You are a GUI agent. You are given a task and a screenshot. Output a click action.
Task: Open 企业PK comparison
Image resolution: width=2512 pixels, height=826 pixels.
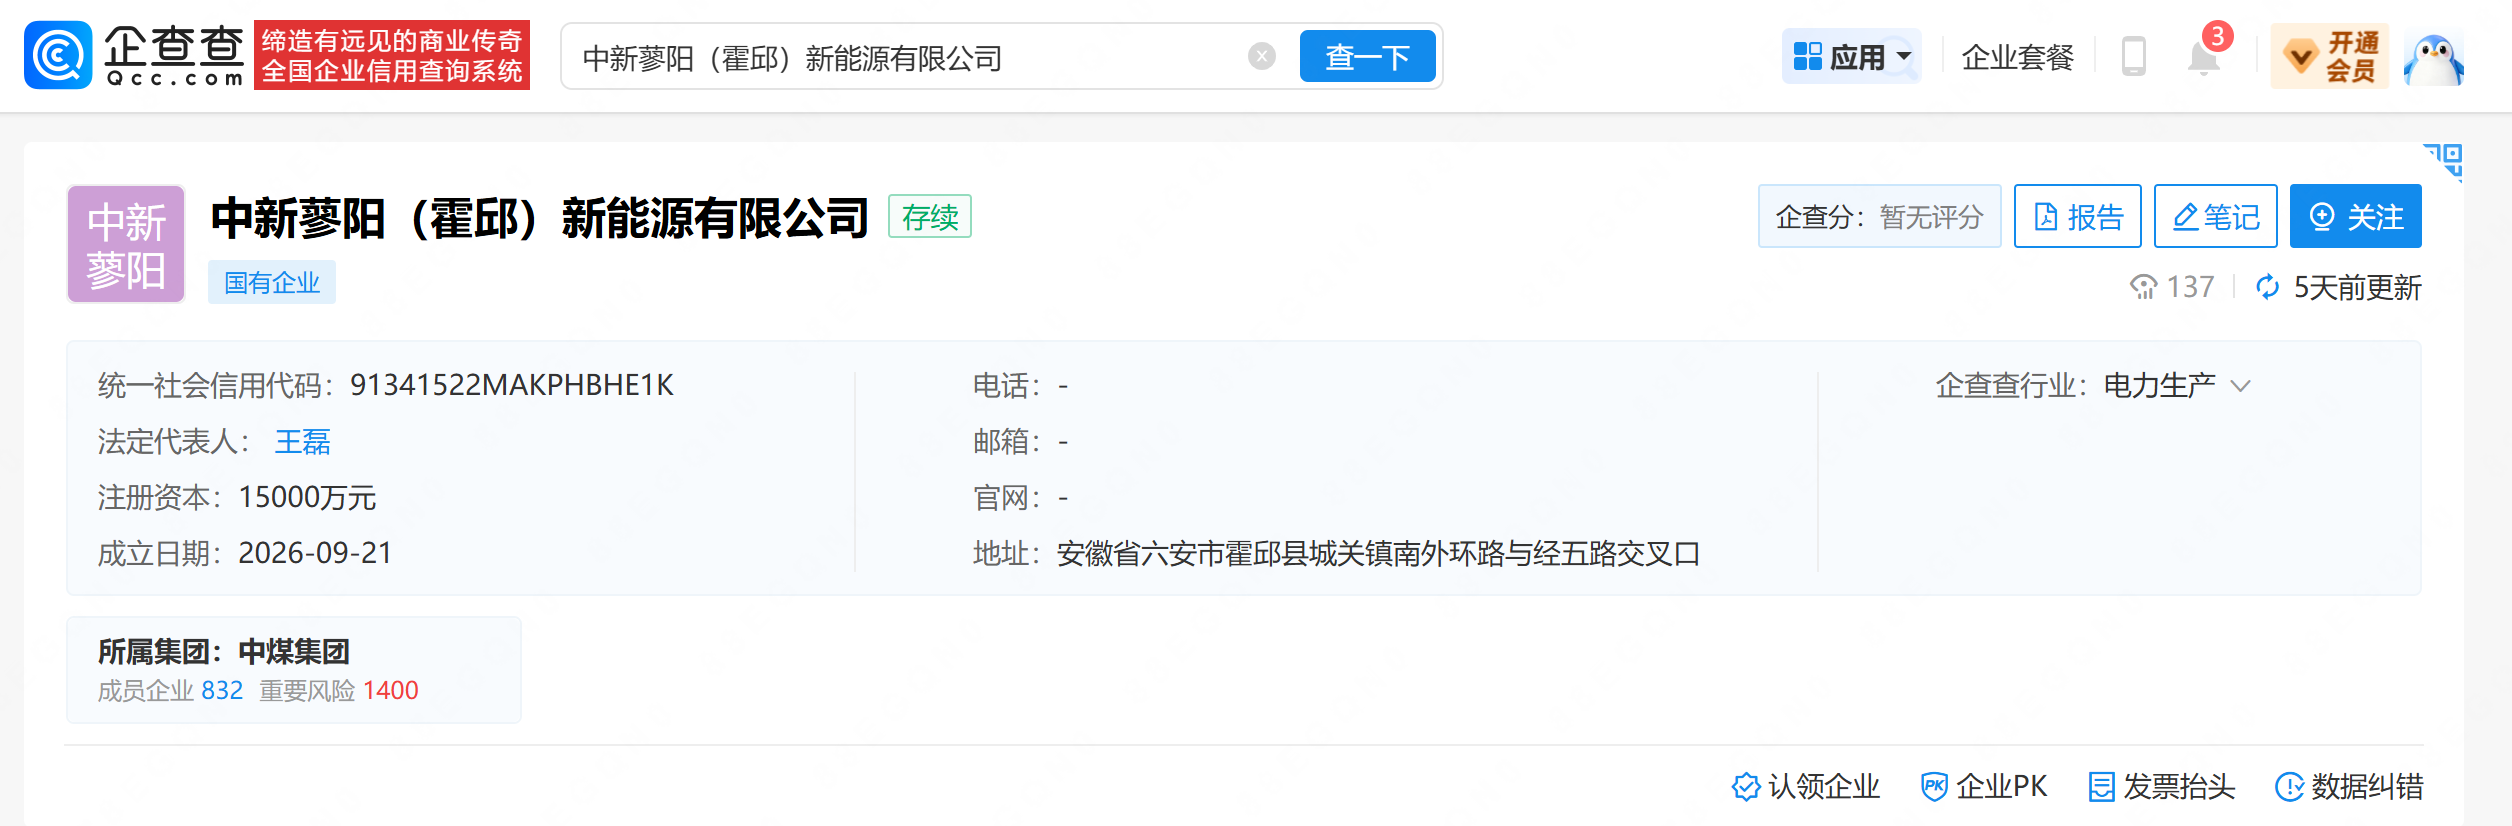[1984, 787]
